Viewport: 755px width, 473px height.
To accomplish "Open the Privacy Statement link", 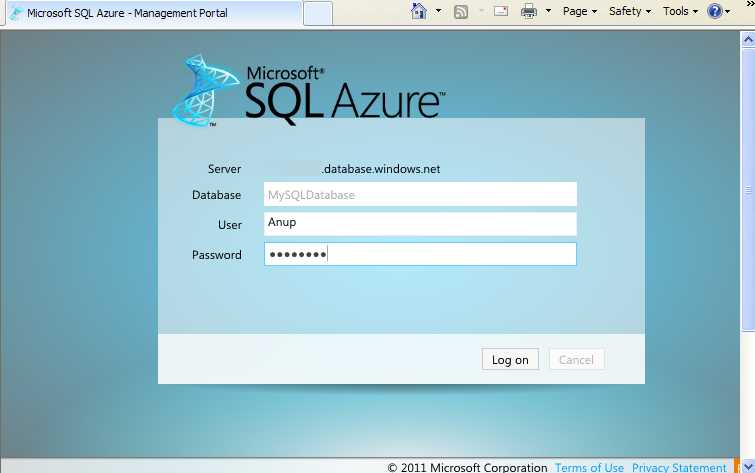I will [x=679, y=467].
